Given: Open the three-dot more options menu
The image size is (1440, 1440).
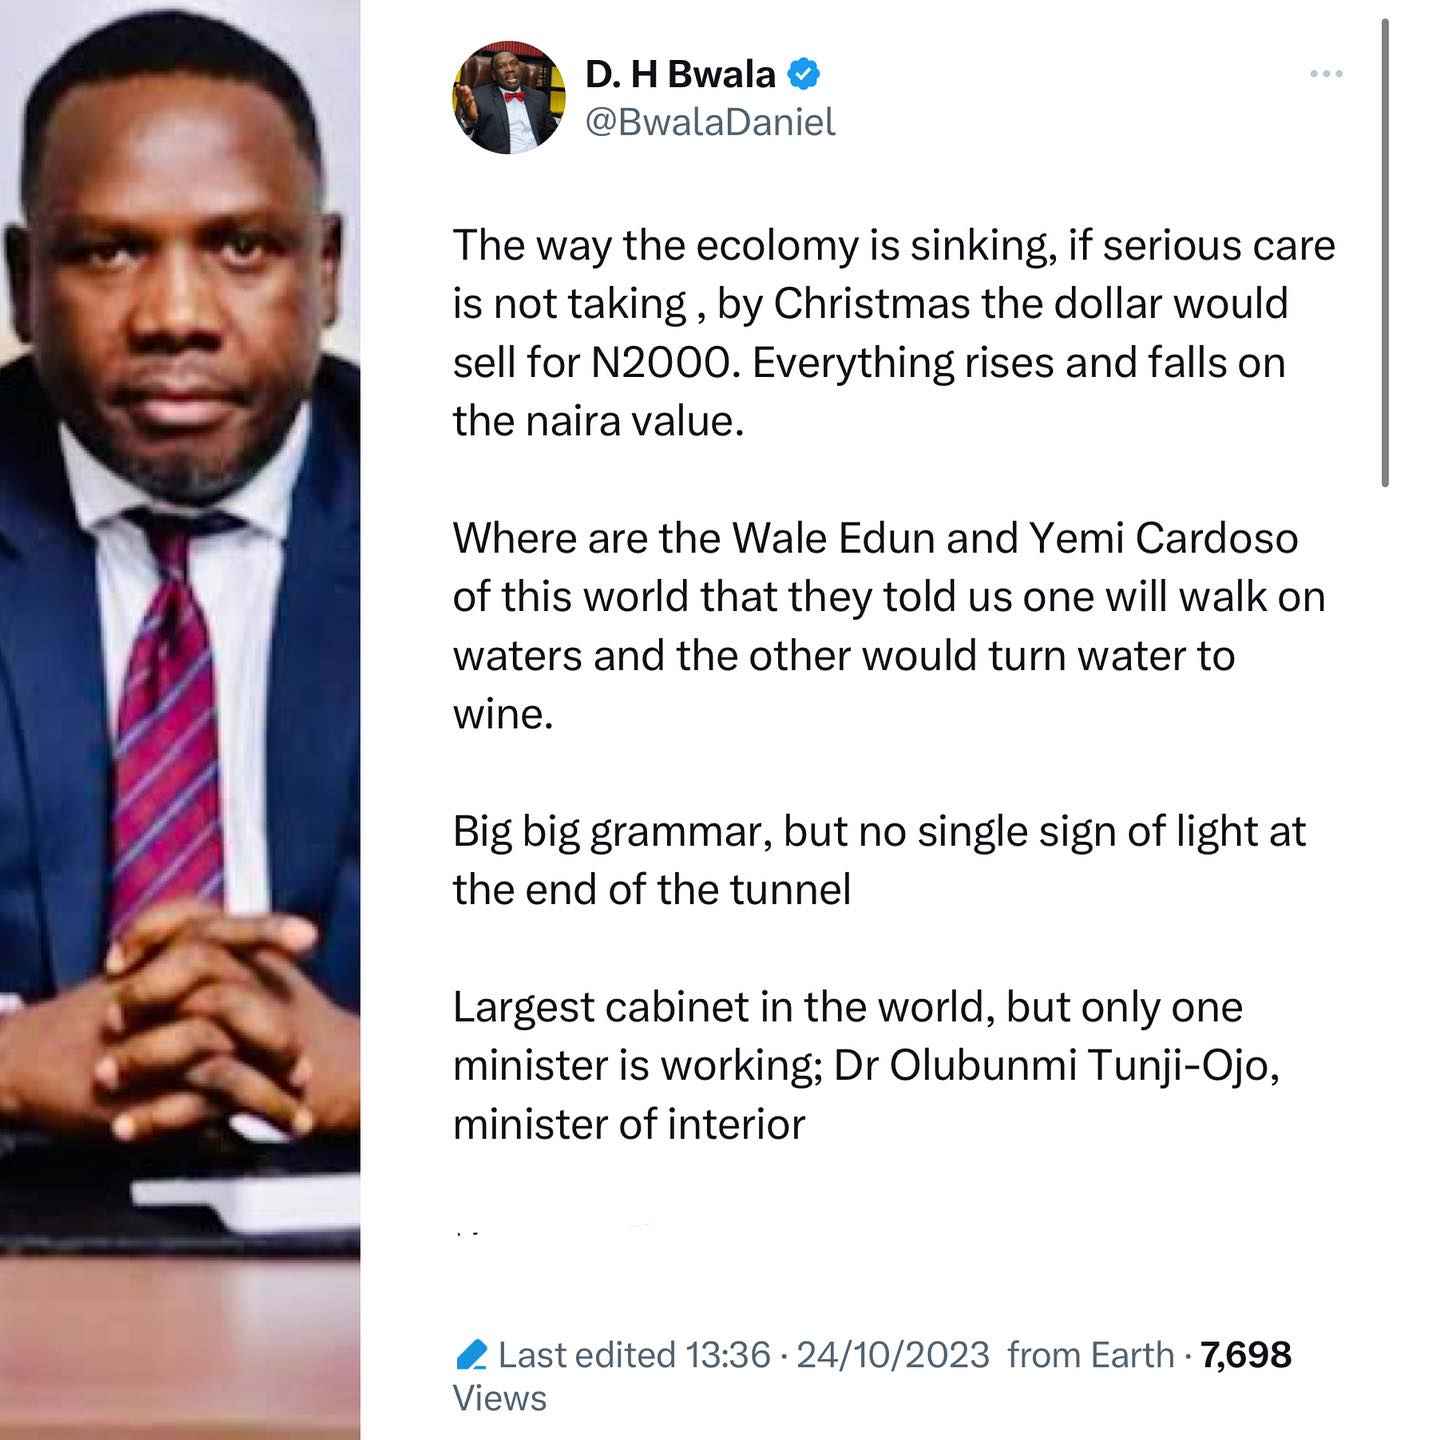Looking at the screenshot, I should click(x=1326, y=74).
